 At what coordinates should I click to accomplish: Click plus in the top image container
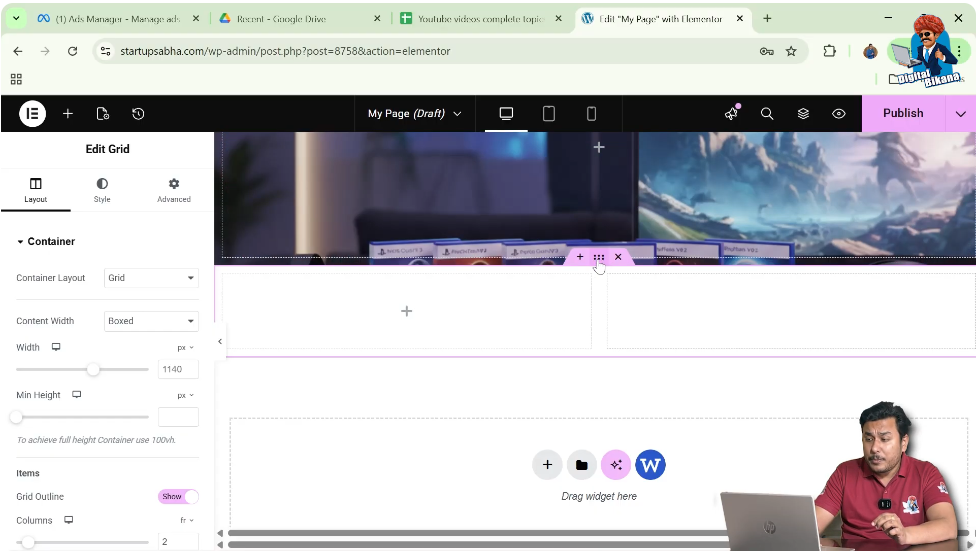599,147
